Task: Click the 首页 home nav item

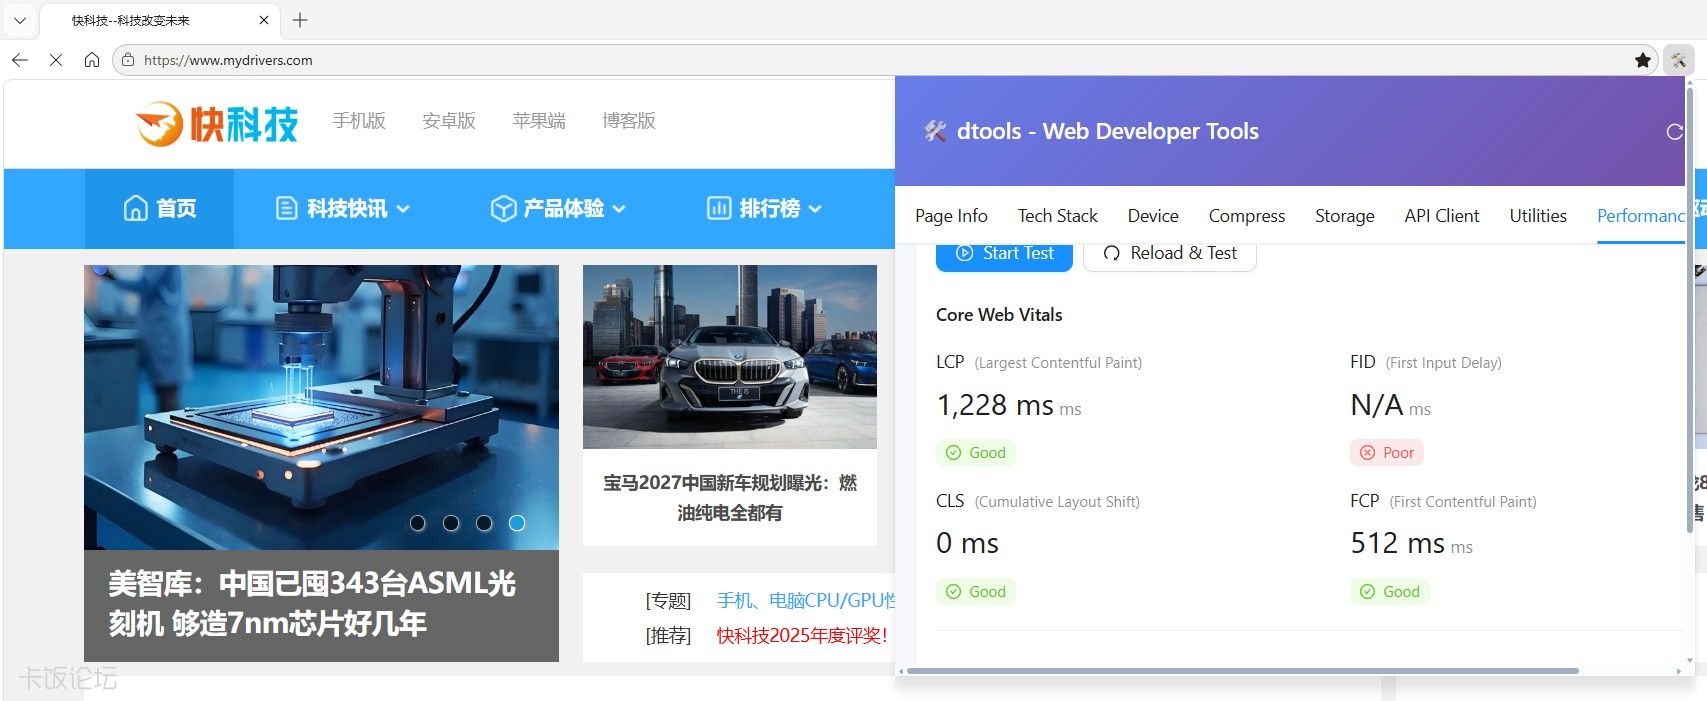Action: point(159,208)
